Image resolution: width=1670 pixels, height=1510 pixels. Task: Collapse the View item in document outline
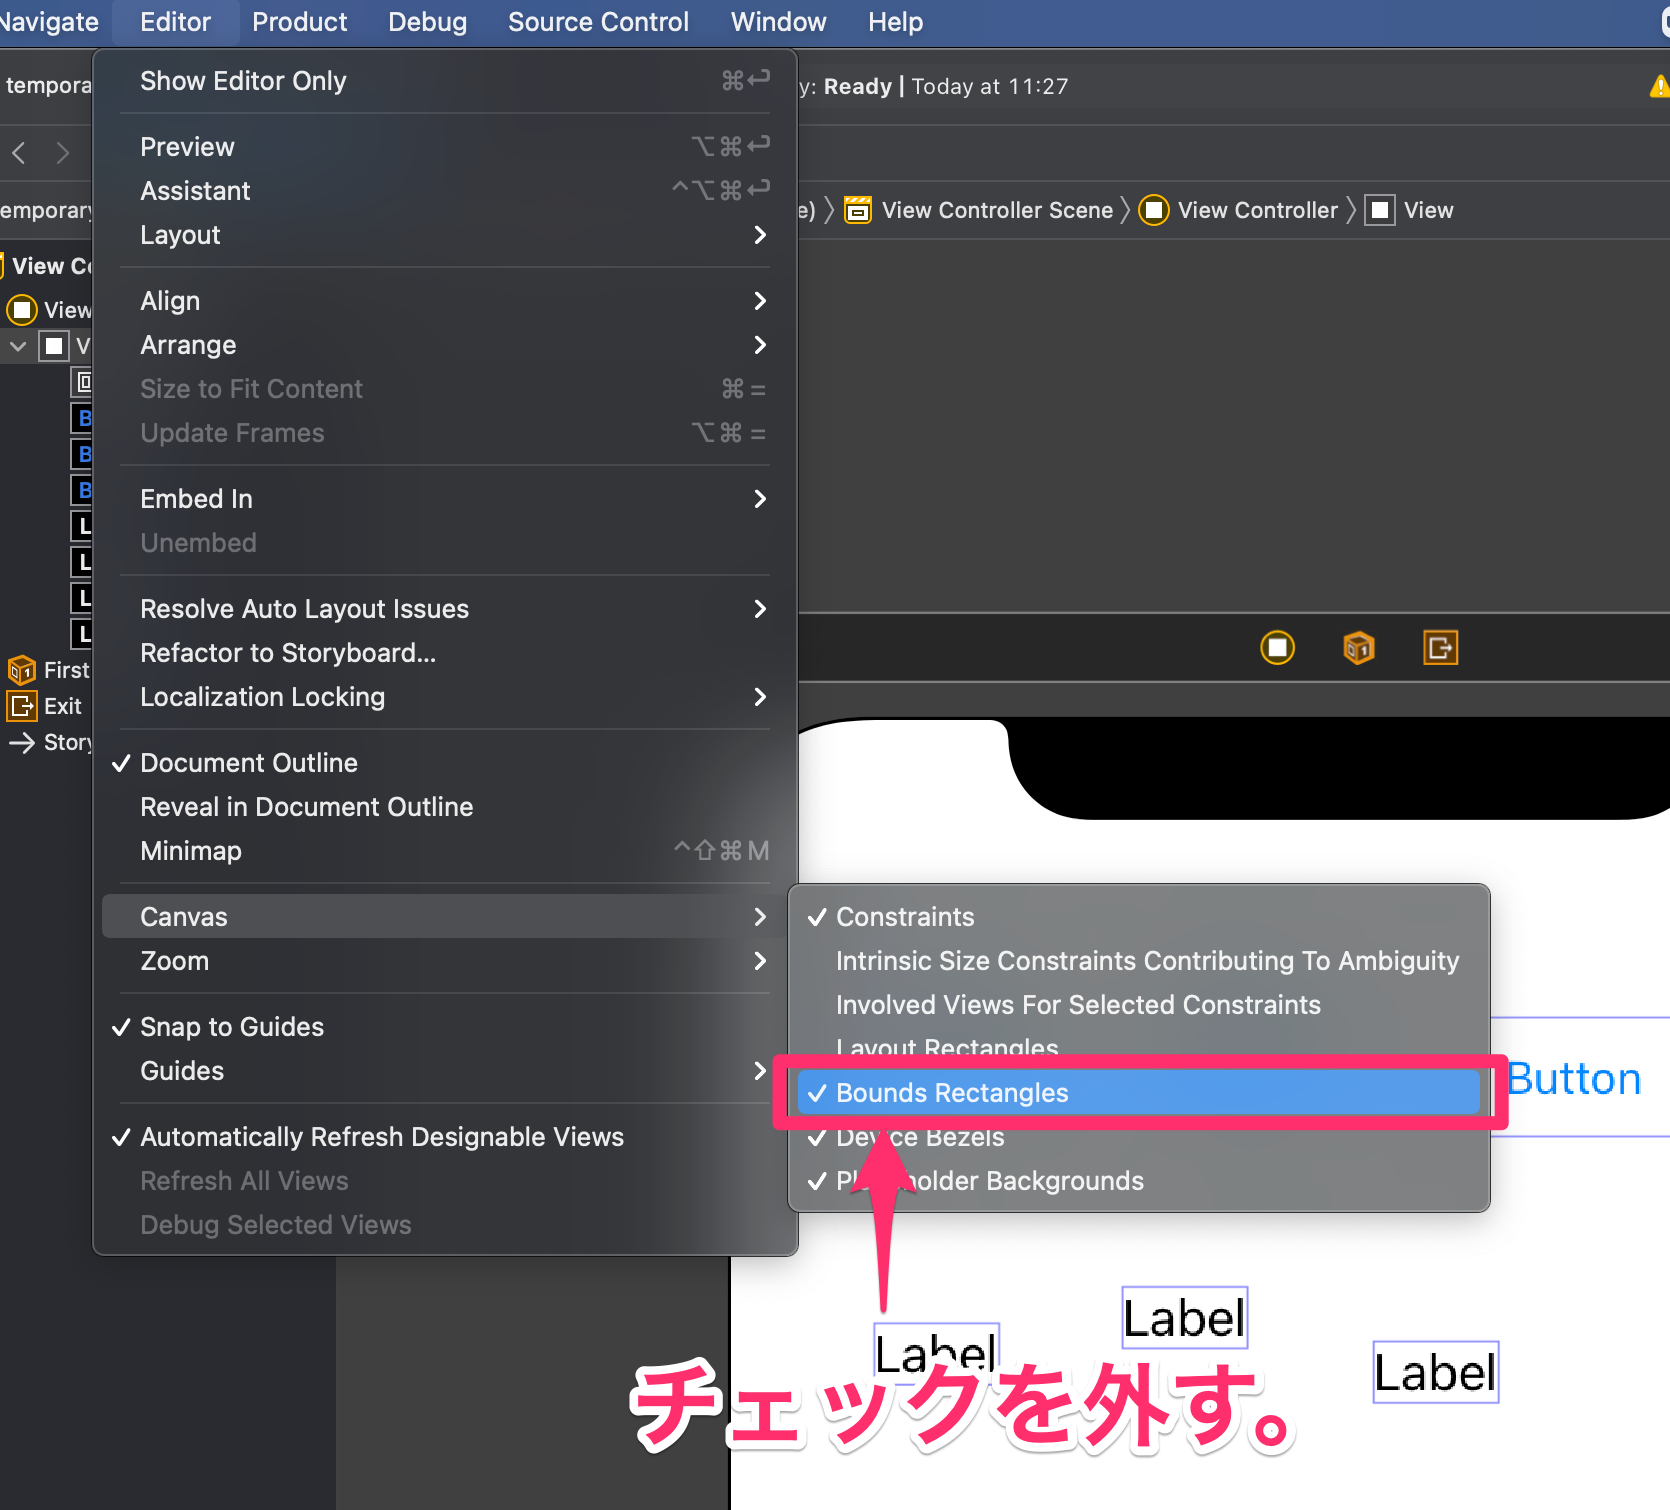coord(17,346)
